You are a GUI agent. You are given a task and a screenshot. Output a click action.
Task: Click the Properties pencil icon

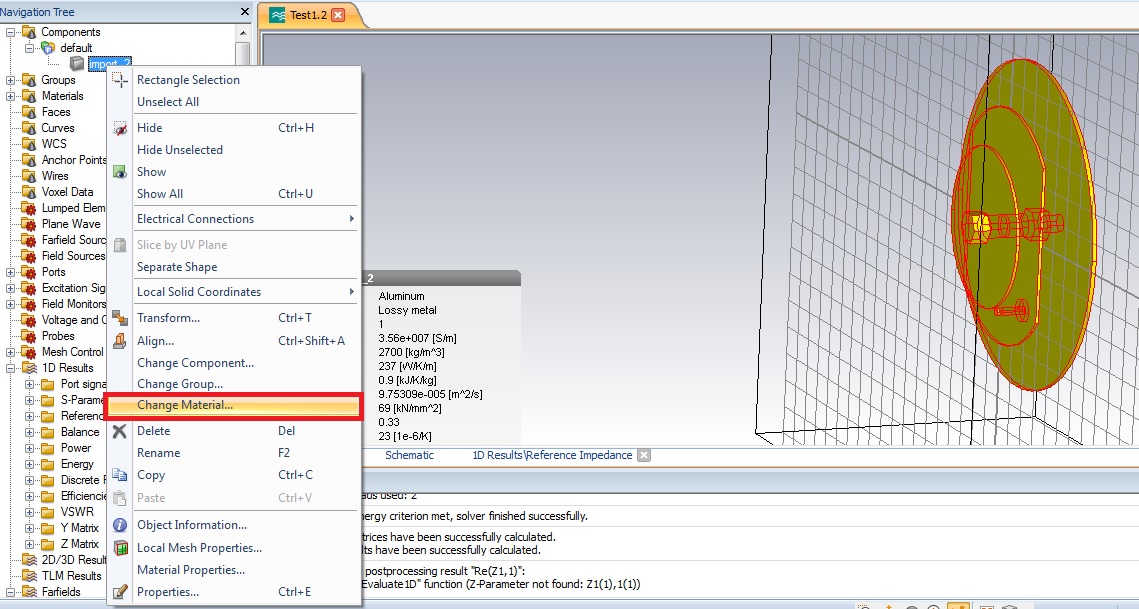(120, 592)
